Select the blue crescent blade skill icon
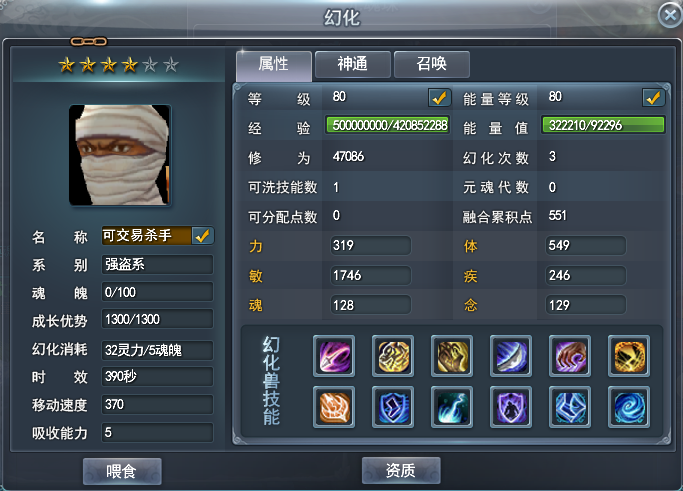The height and width of the screenshot is (491, 683). (511, 356)
